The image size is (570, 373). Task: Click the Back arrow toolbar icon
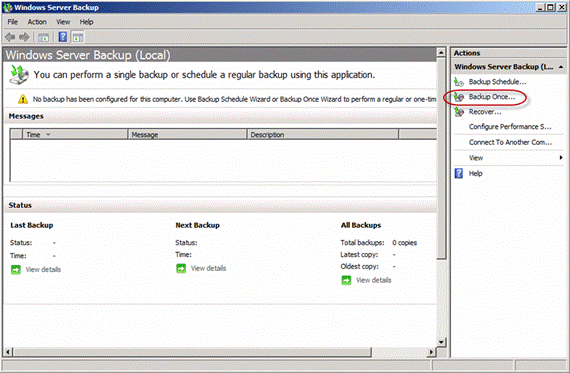click(10, 37)
